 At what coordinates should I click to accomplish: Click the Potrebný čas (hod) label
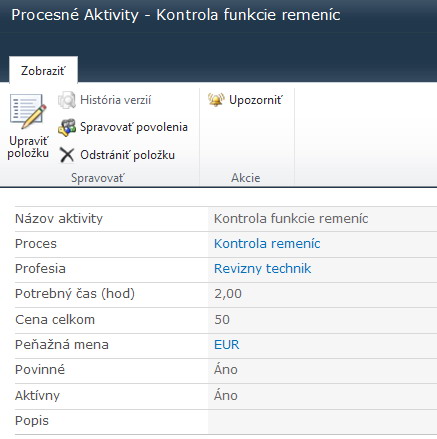(75, 294)
